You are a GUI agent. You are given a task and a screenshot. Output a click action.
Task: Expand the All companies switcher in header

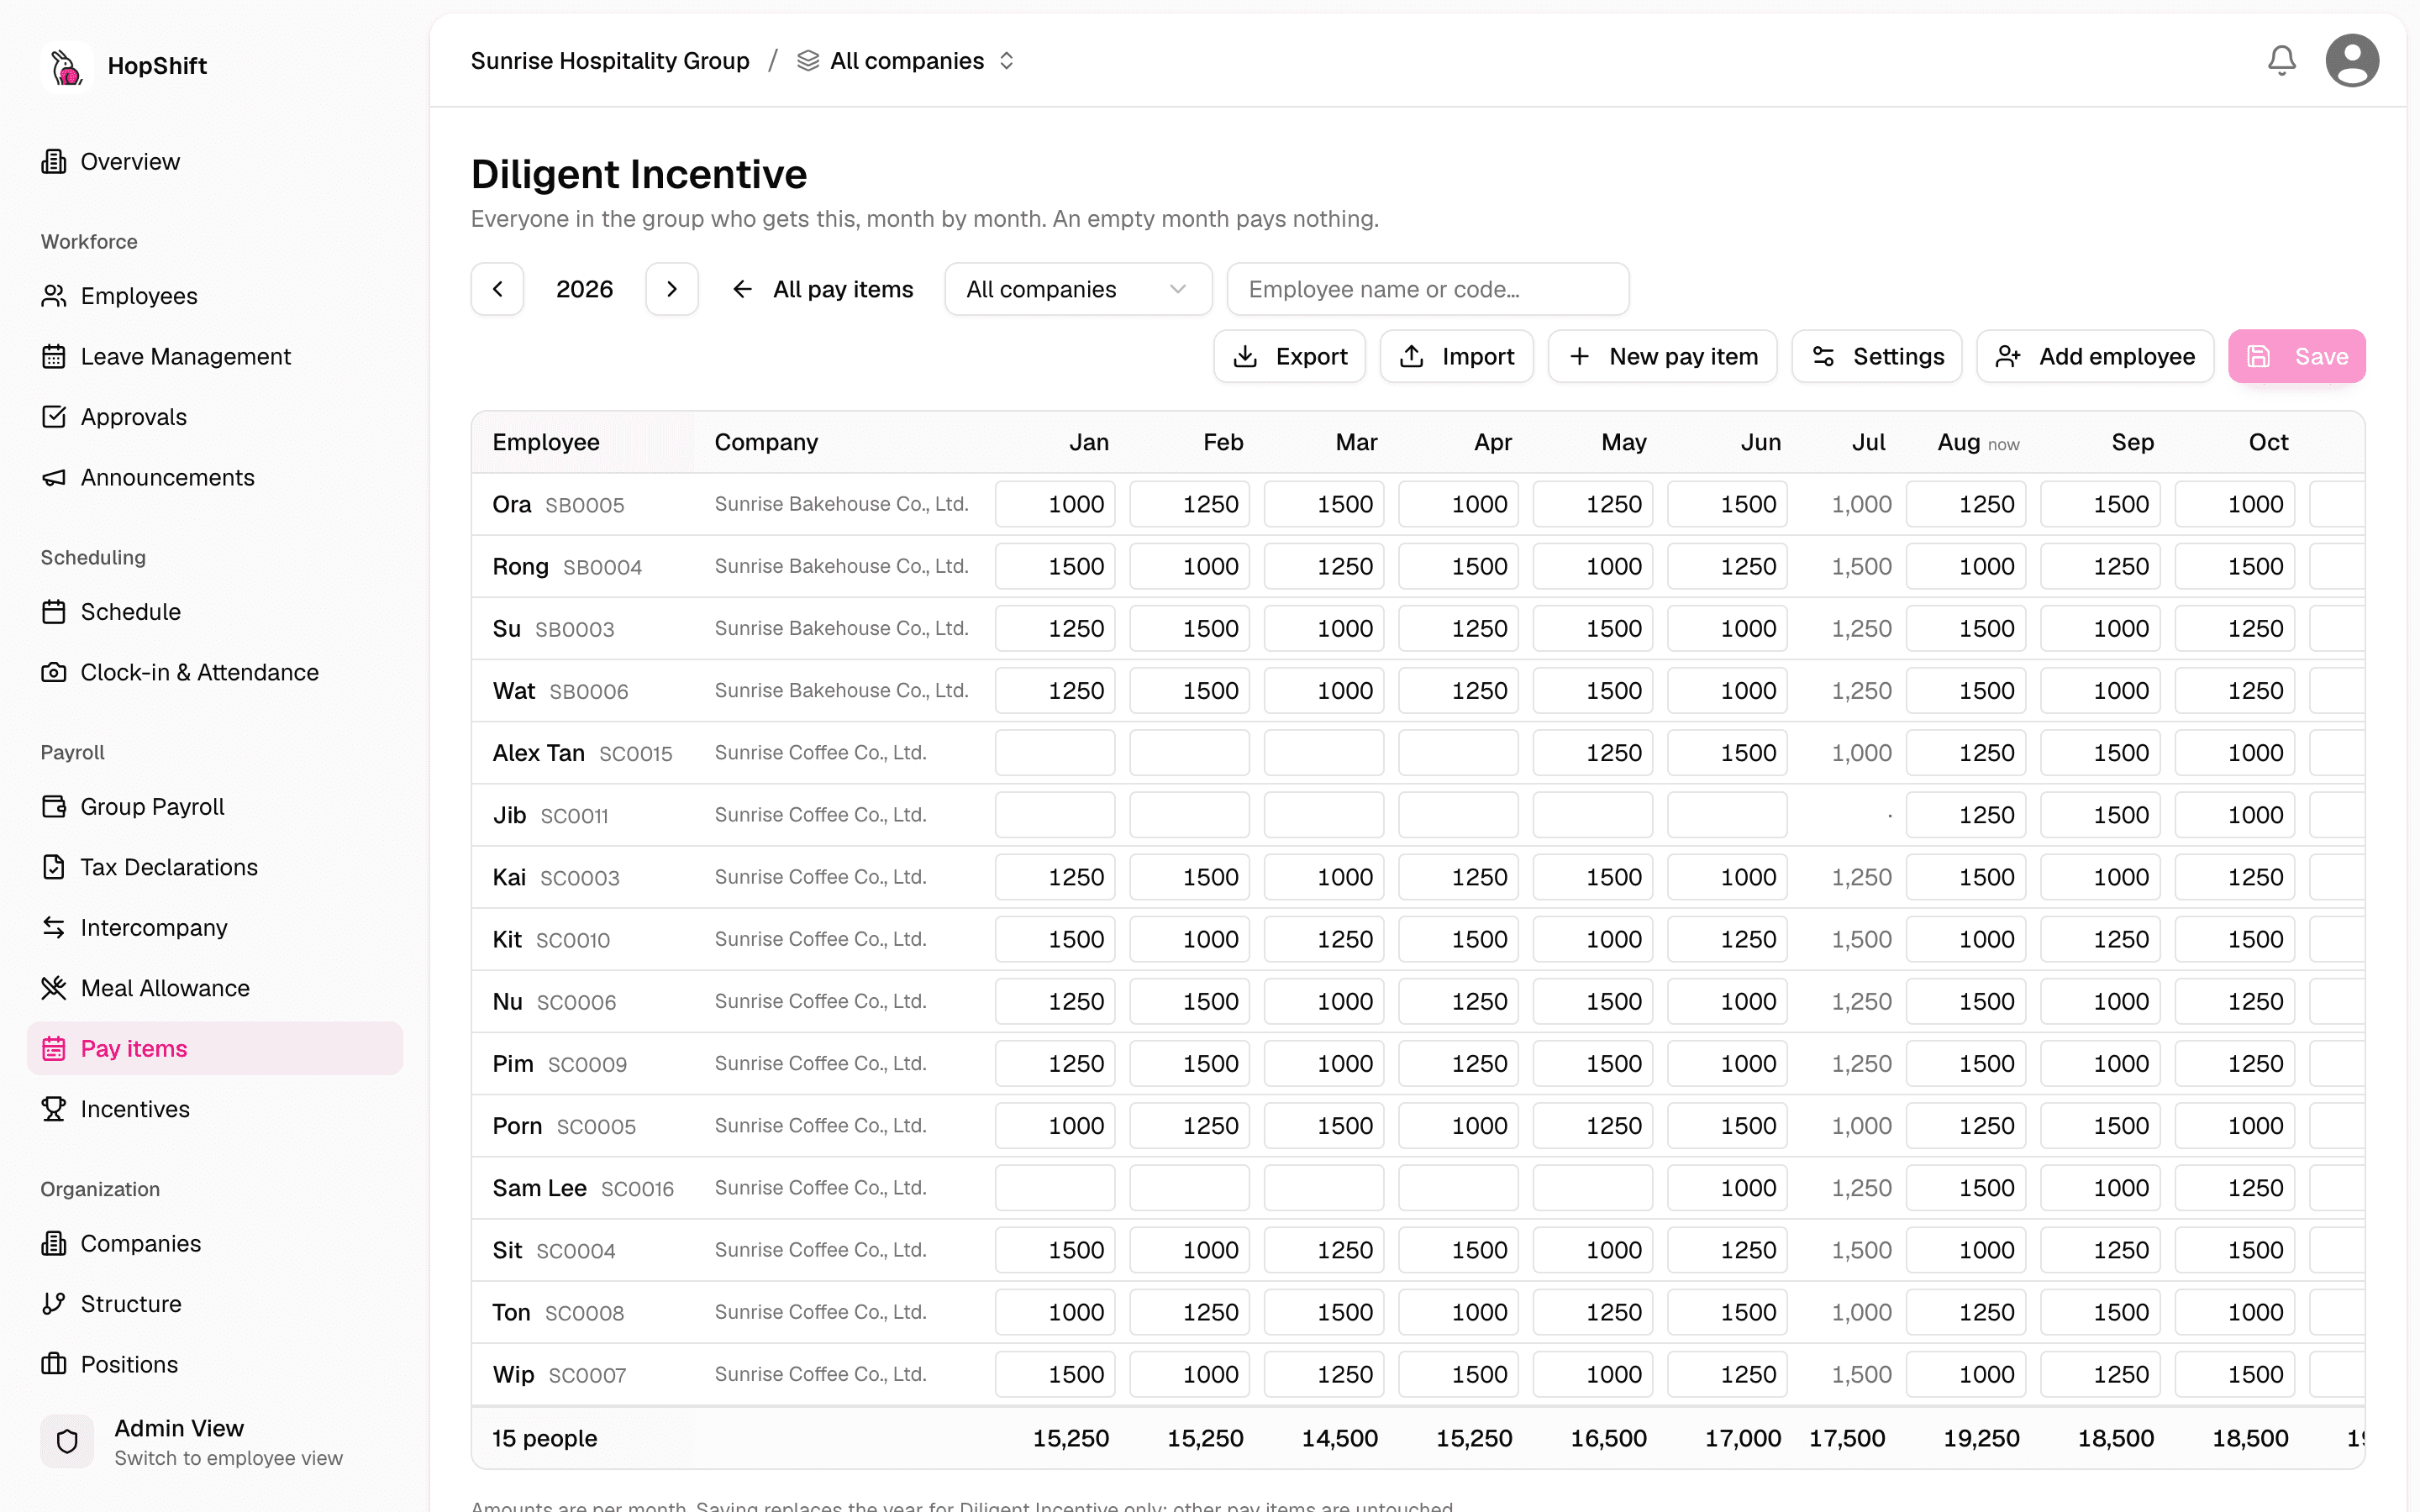point(907,61)
